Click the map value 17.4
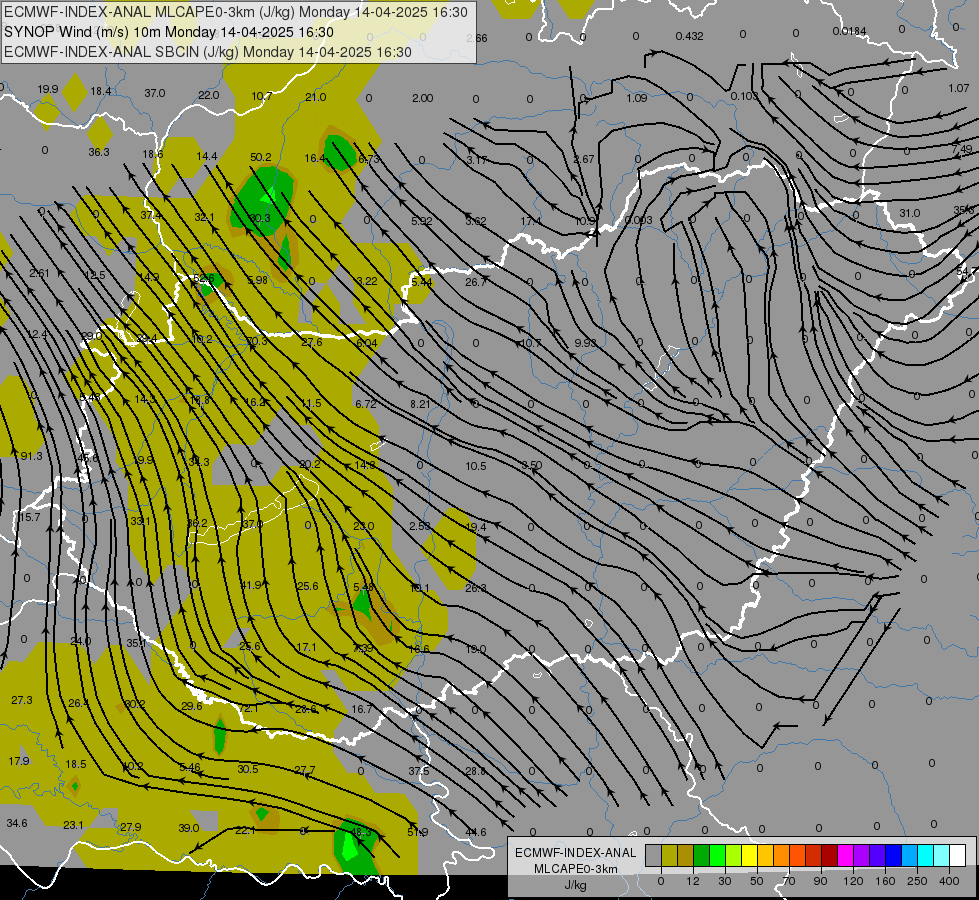This screenshot has width=979, height=900. 531,221
